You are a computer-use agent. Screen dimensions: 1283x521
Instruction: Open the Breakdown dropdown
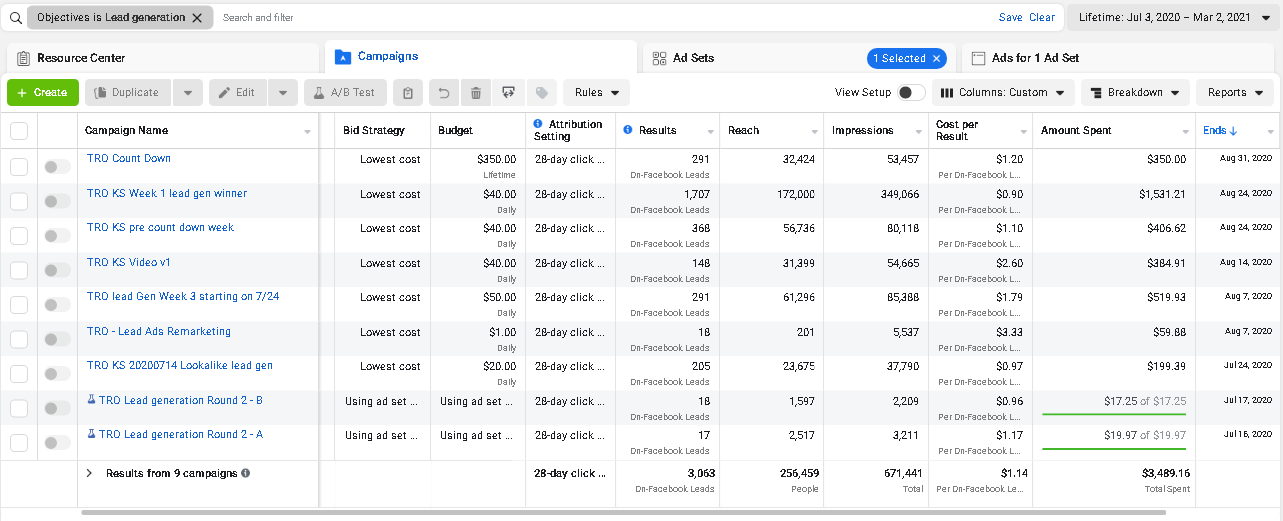1135,93
